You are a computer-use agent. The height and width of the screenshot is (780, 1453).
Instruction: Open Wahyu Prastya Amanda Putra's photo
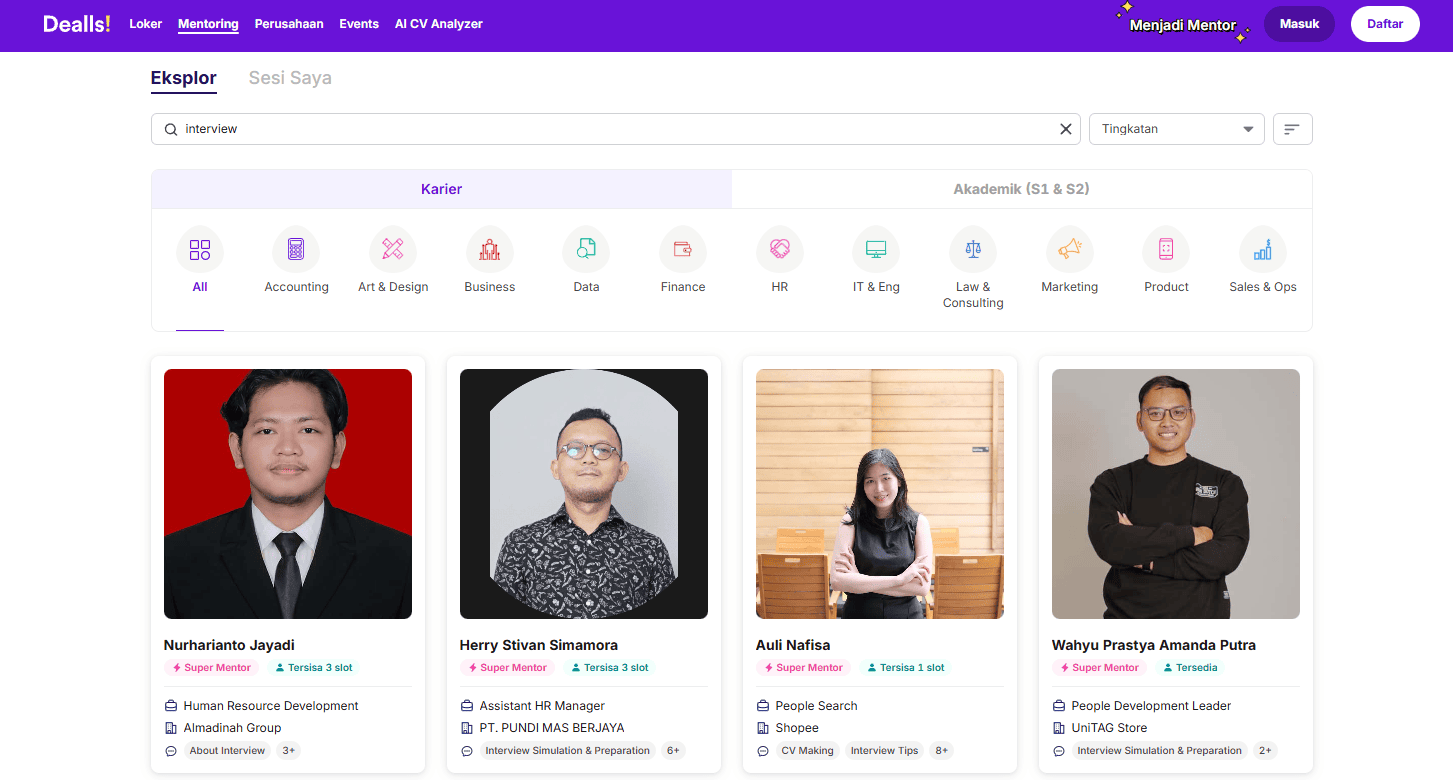click(1176, 494)
